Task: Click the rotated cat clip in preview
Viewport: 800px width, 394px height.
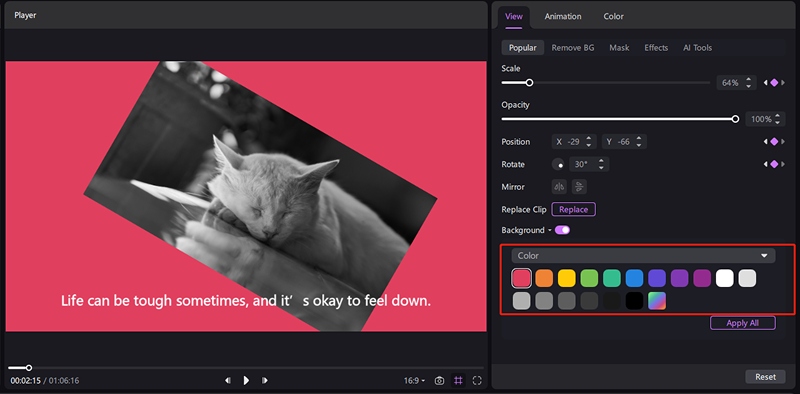Action: [x=260, y=196]
